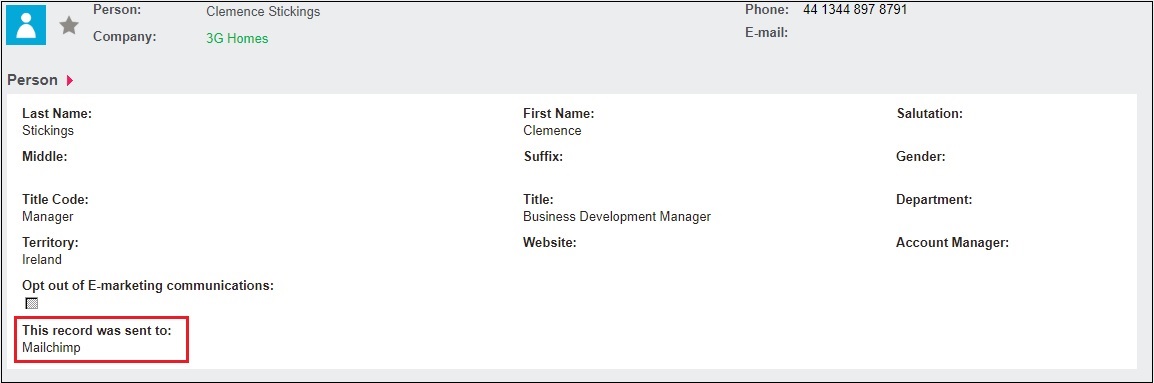Click the phone number 44 1344 897 8791
Screen dimensions: 1154x383
click(x=855, y=10)
